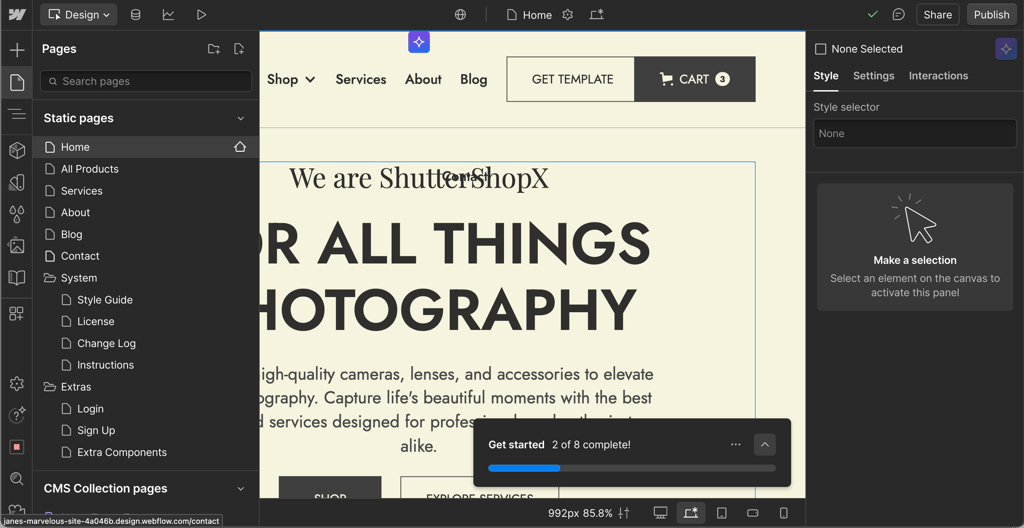This screenshot has height=528, width=1024.
Task: Open the Help question mark icon
Action: coord(17,415)
